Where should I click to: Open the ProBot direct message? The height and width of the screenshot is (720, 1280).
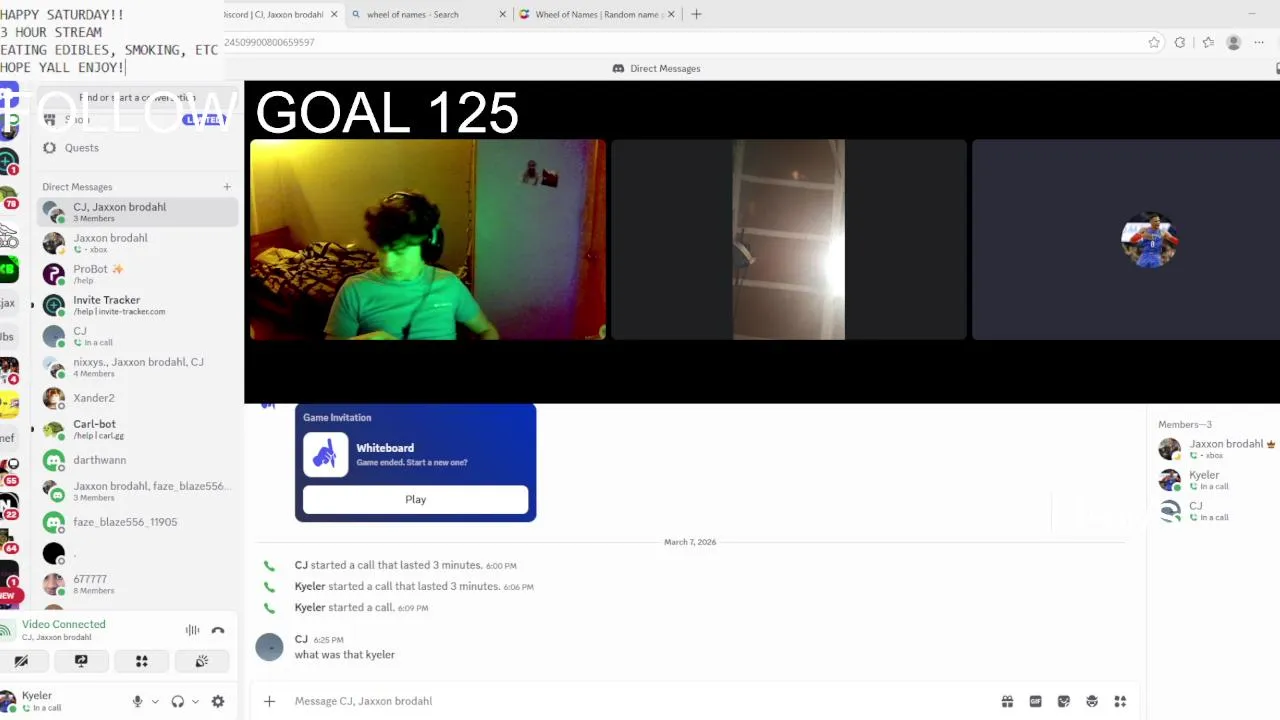pos(137,274)
